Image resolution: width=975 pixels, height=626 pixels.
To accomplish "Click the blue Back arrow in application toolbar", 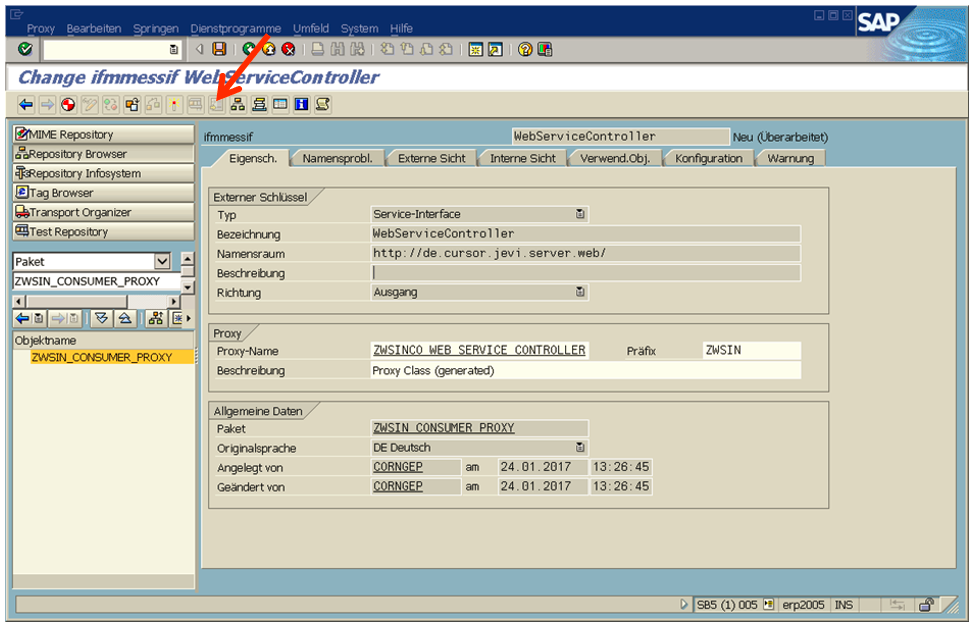I will tap(26, 104).
